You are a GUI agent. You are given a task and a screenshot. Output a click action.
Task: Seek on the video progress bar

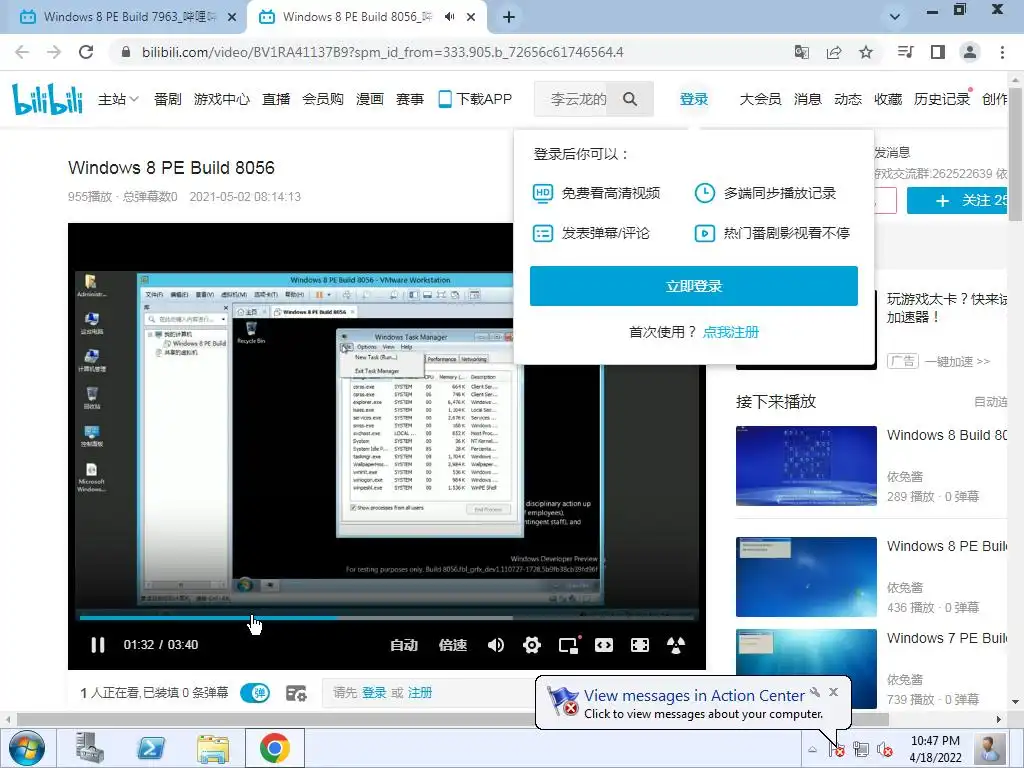pos(389,617)
